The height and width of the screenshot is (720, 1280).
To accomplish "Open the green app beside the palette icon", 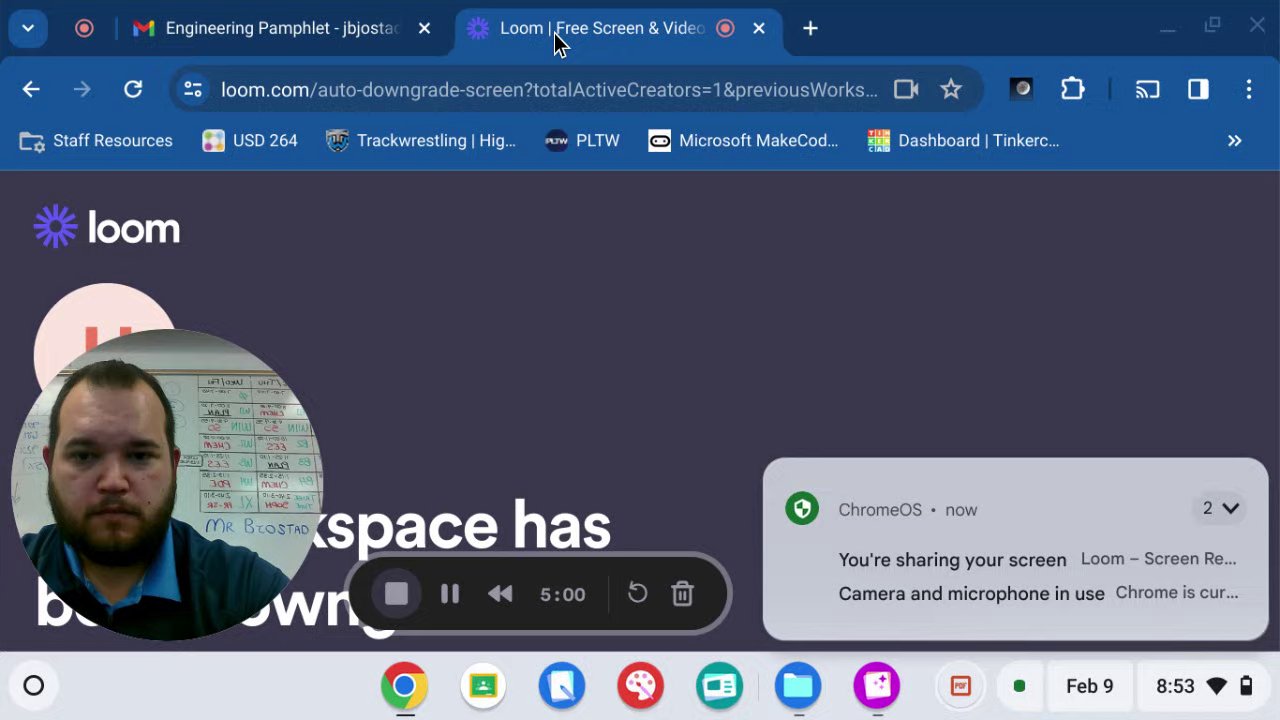I will pyautogui.click(x=719, y=686).
